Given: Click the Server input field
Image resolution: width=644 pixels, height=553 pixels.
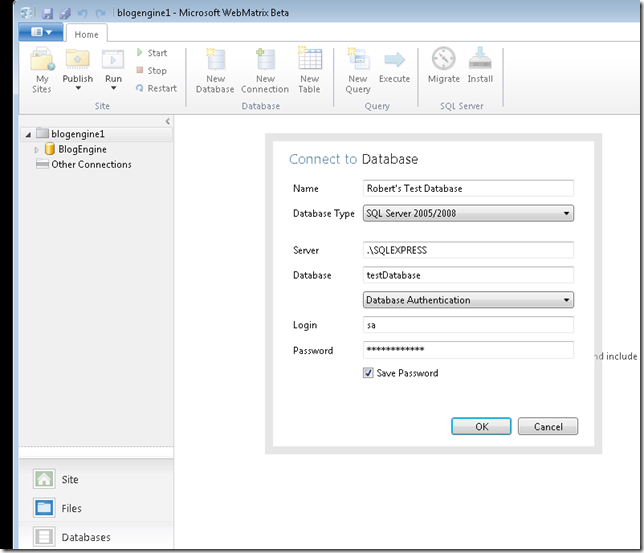Looking at the screenshot, I should point(468,250).
